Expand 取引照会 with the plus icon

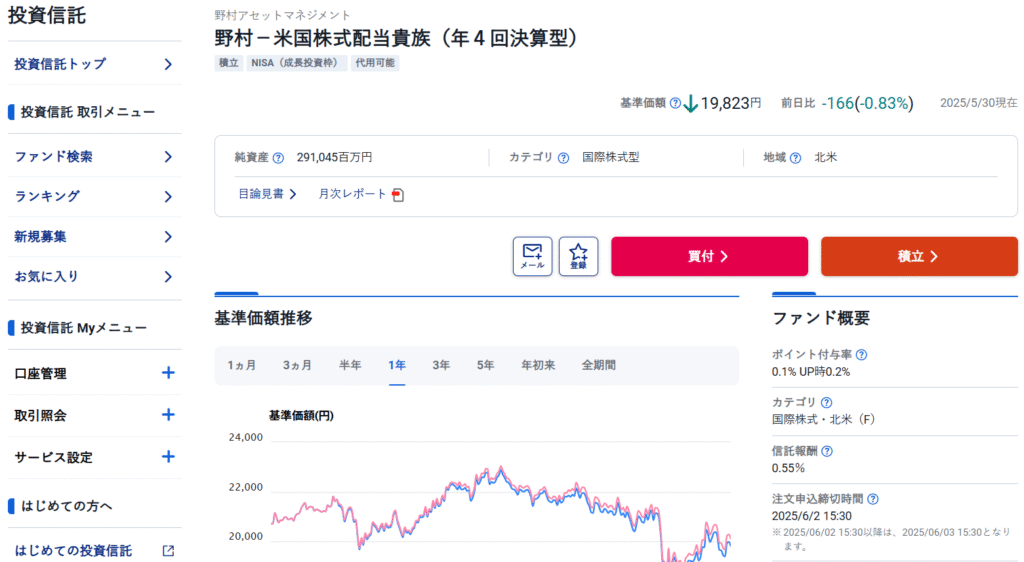[x=168, y=414]
